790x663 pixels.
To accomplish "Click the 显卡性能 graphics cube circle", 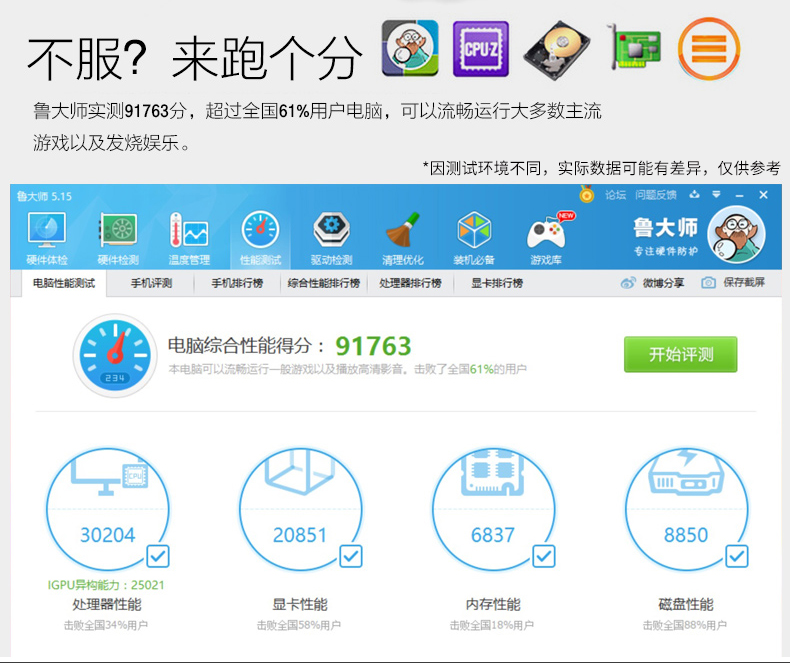I will (x=301, y=509).
